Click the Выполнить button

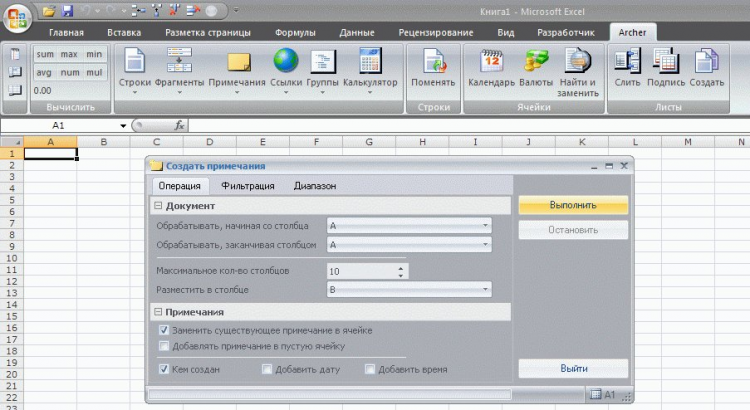573,205
